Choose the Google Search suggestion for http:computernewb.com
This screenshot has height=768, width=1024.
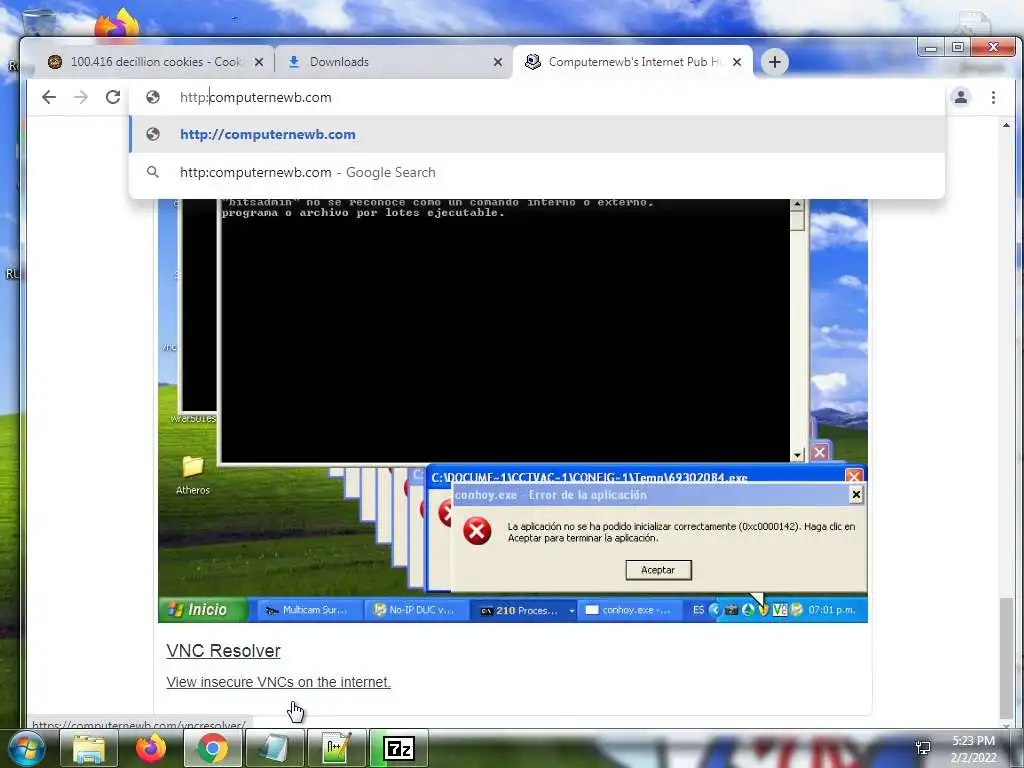point(537,172)
